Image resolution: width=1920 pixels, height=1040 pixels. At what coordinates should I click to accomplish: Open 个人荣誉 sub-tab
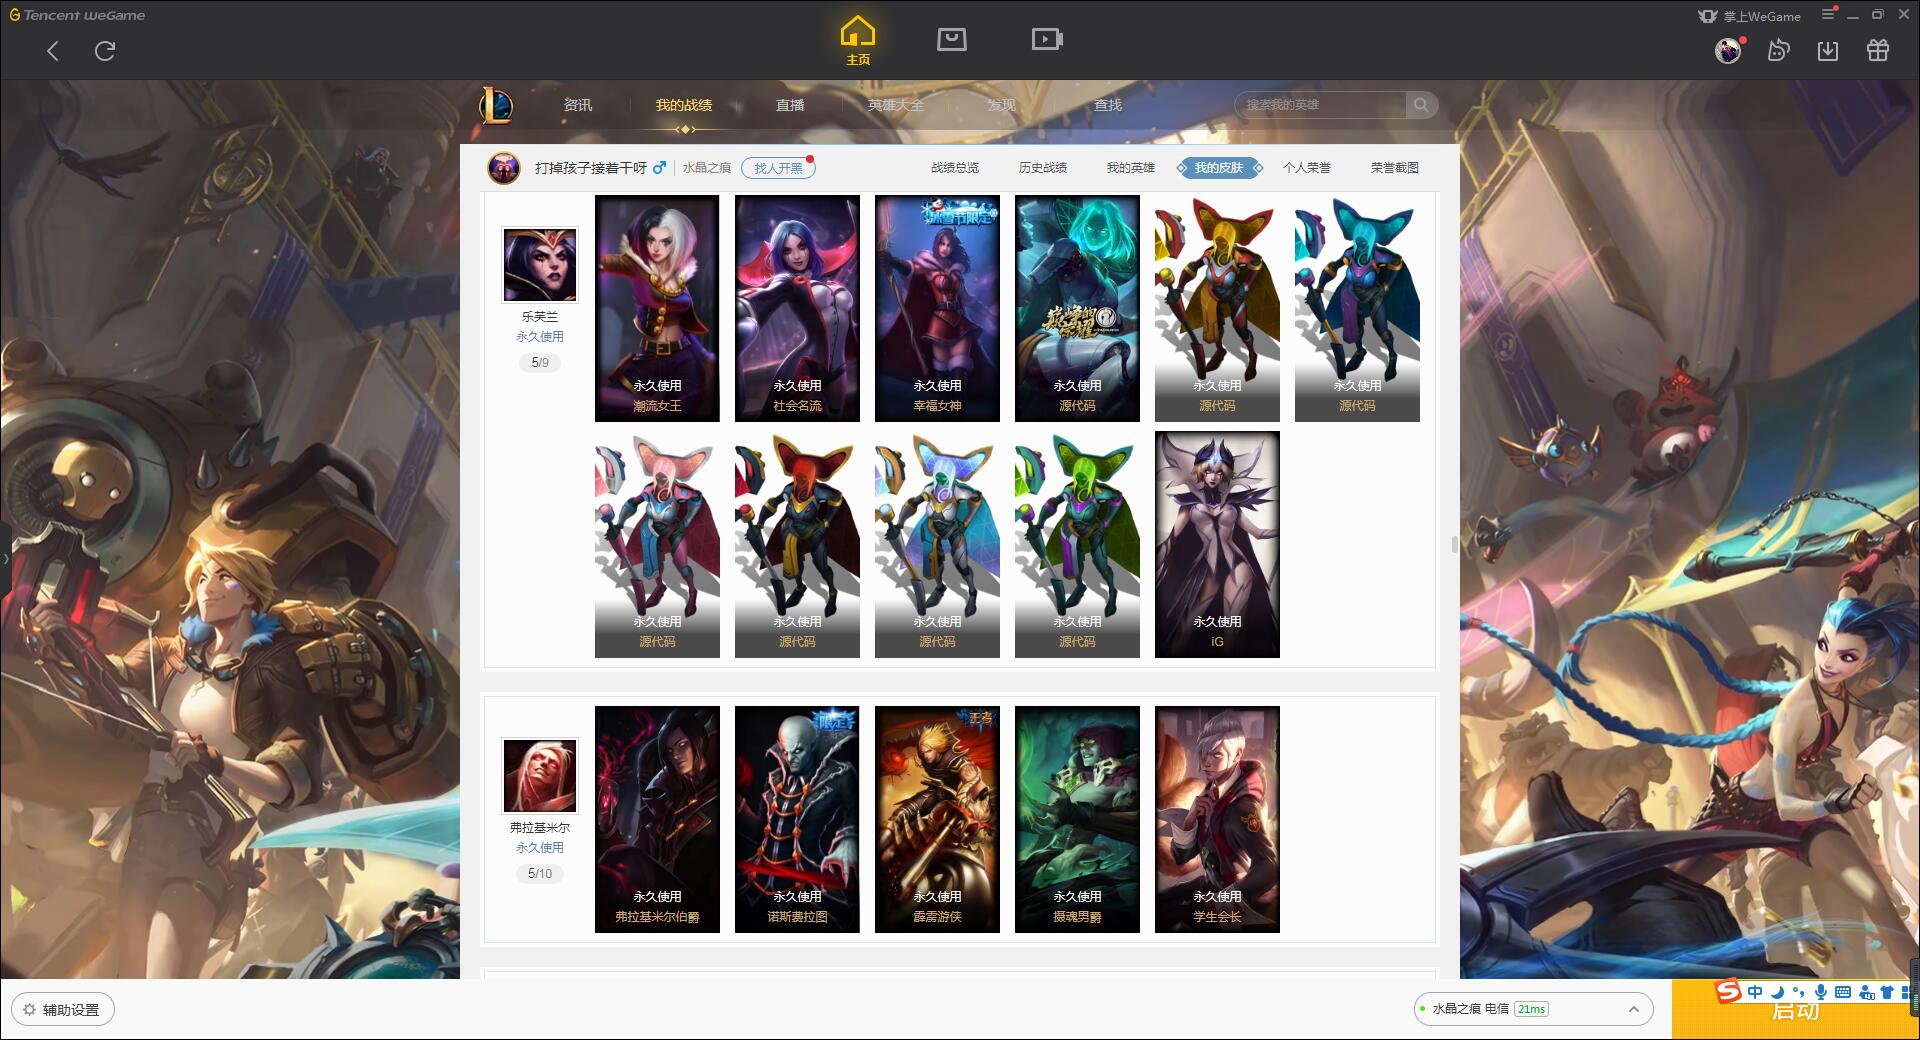point(1307,168)
